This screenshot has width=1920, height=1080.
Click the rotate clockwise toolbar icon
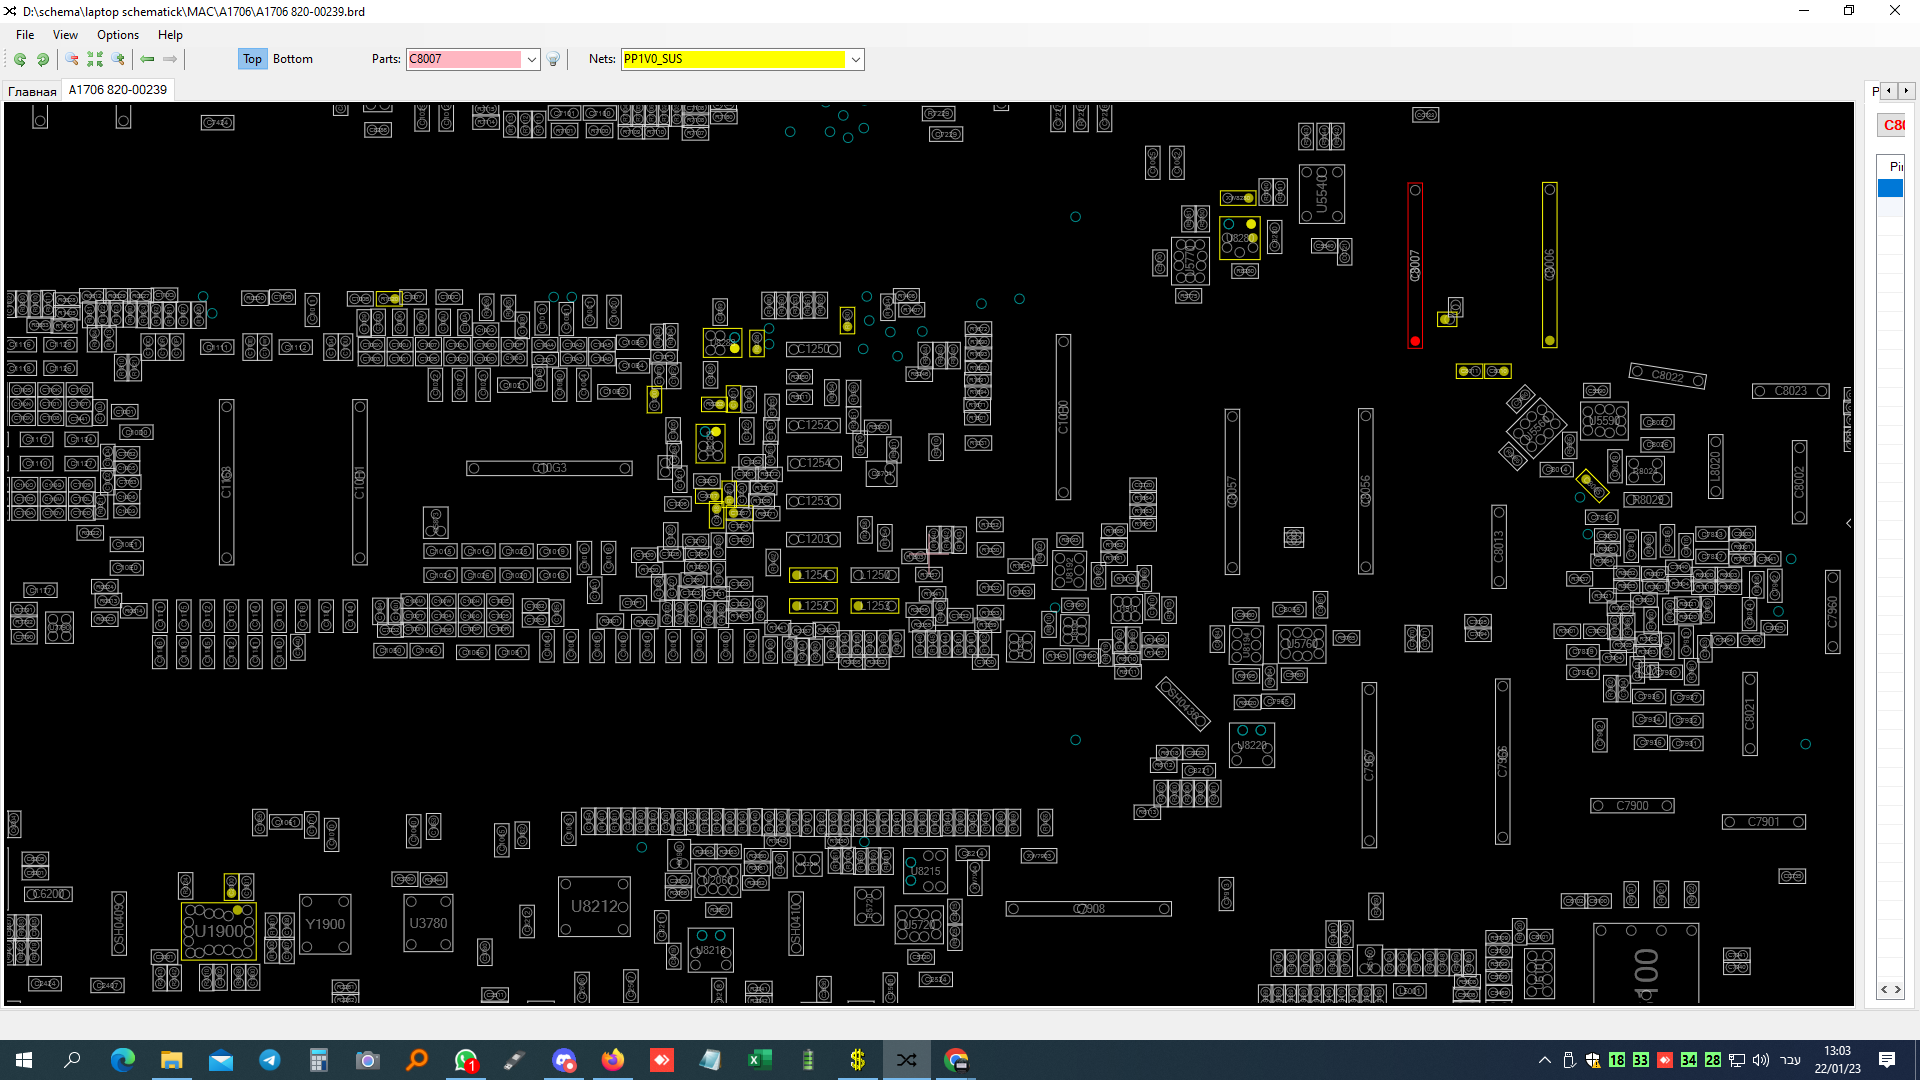(43, 59)
